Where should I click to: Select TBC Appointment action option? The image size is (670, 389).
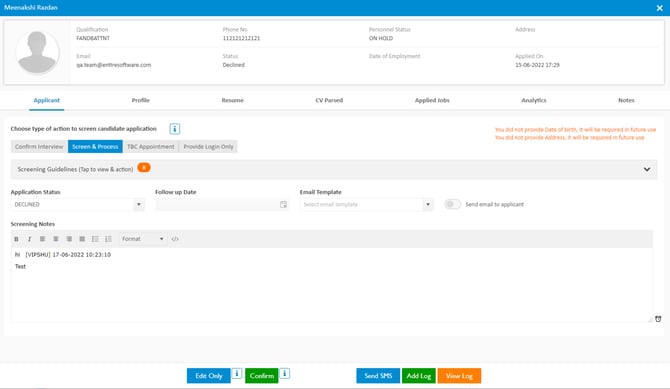coord(151,147)
